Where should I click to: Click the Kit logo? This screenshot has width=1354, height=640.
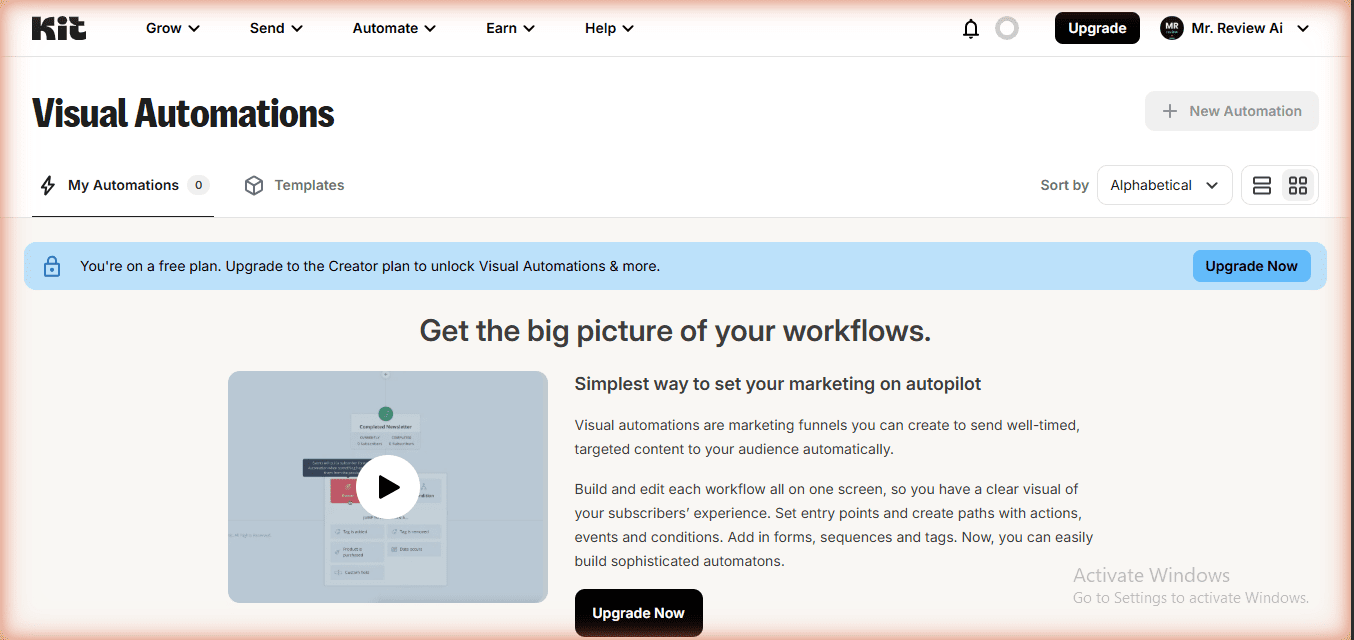(59, 28)
